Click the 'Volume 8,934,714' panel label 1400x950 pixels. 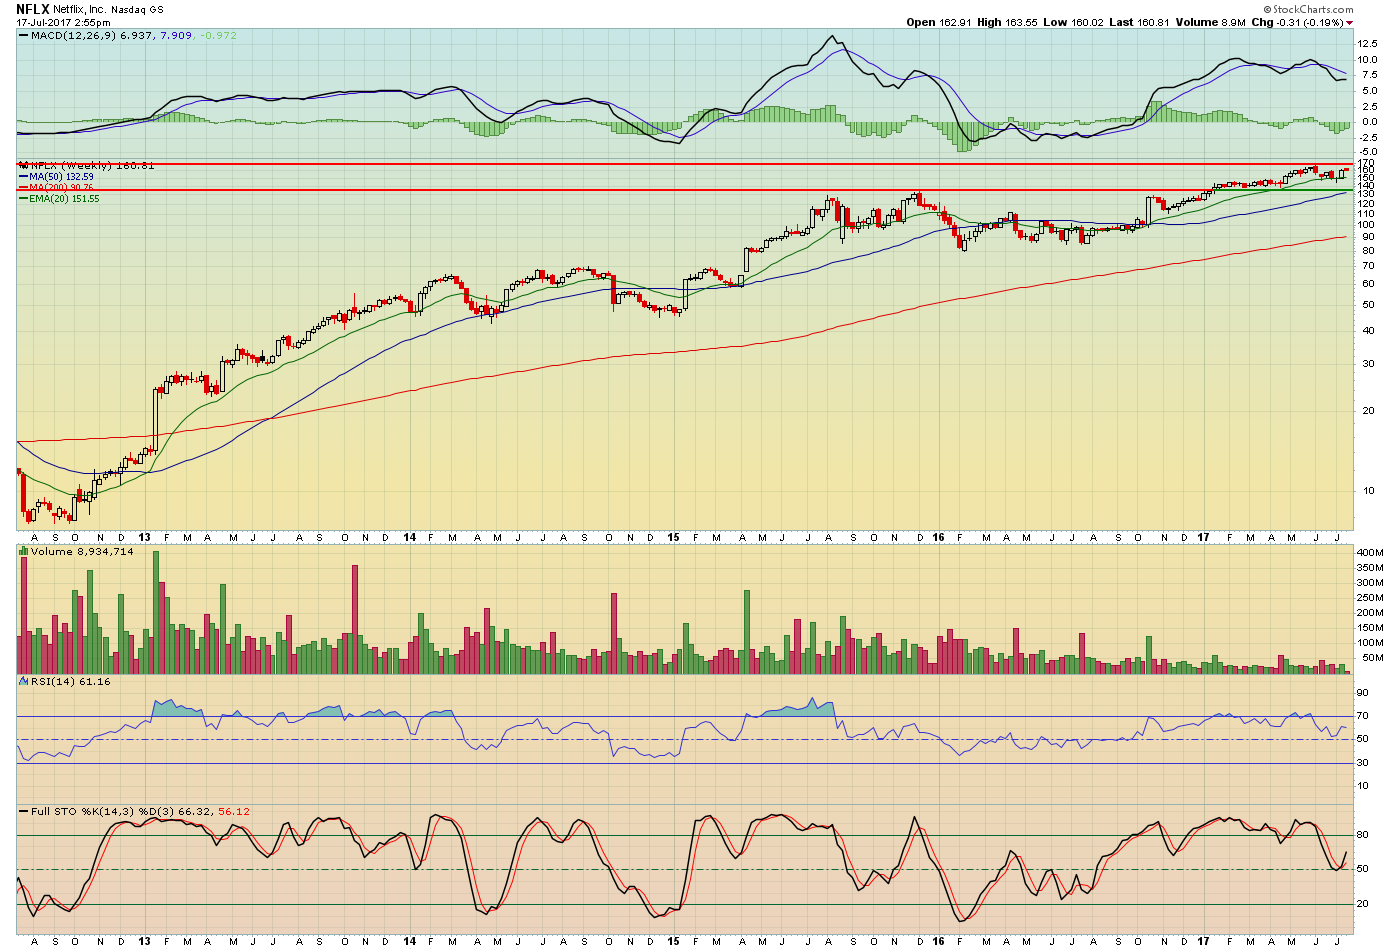pyautogui.click(x=82, y=551)
